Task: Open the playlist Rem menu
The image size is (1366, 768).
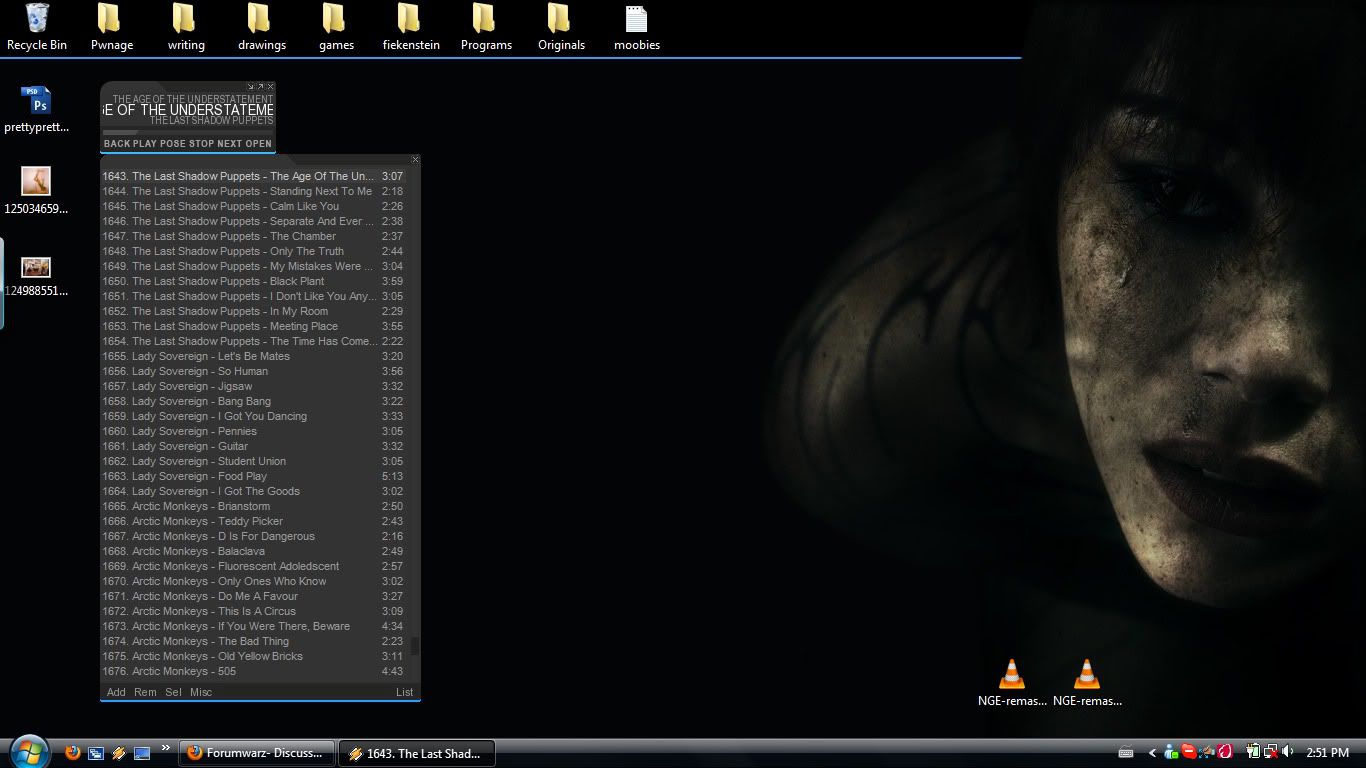Action: (145, 692)
